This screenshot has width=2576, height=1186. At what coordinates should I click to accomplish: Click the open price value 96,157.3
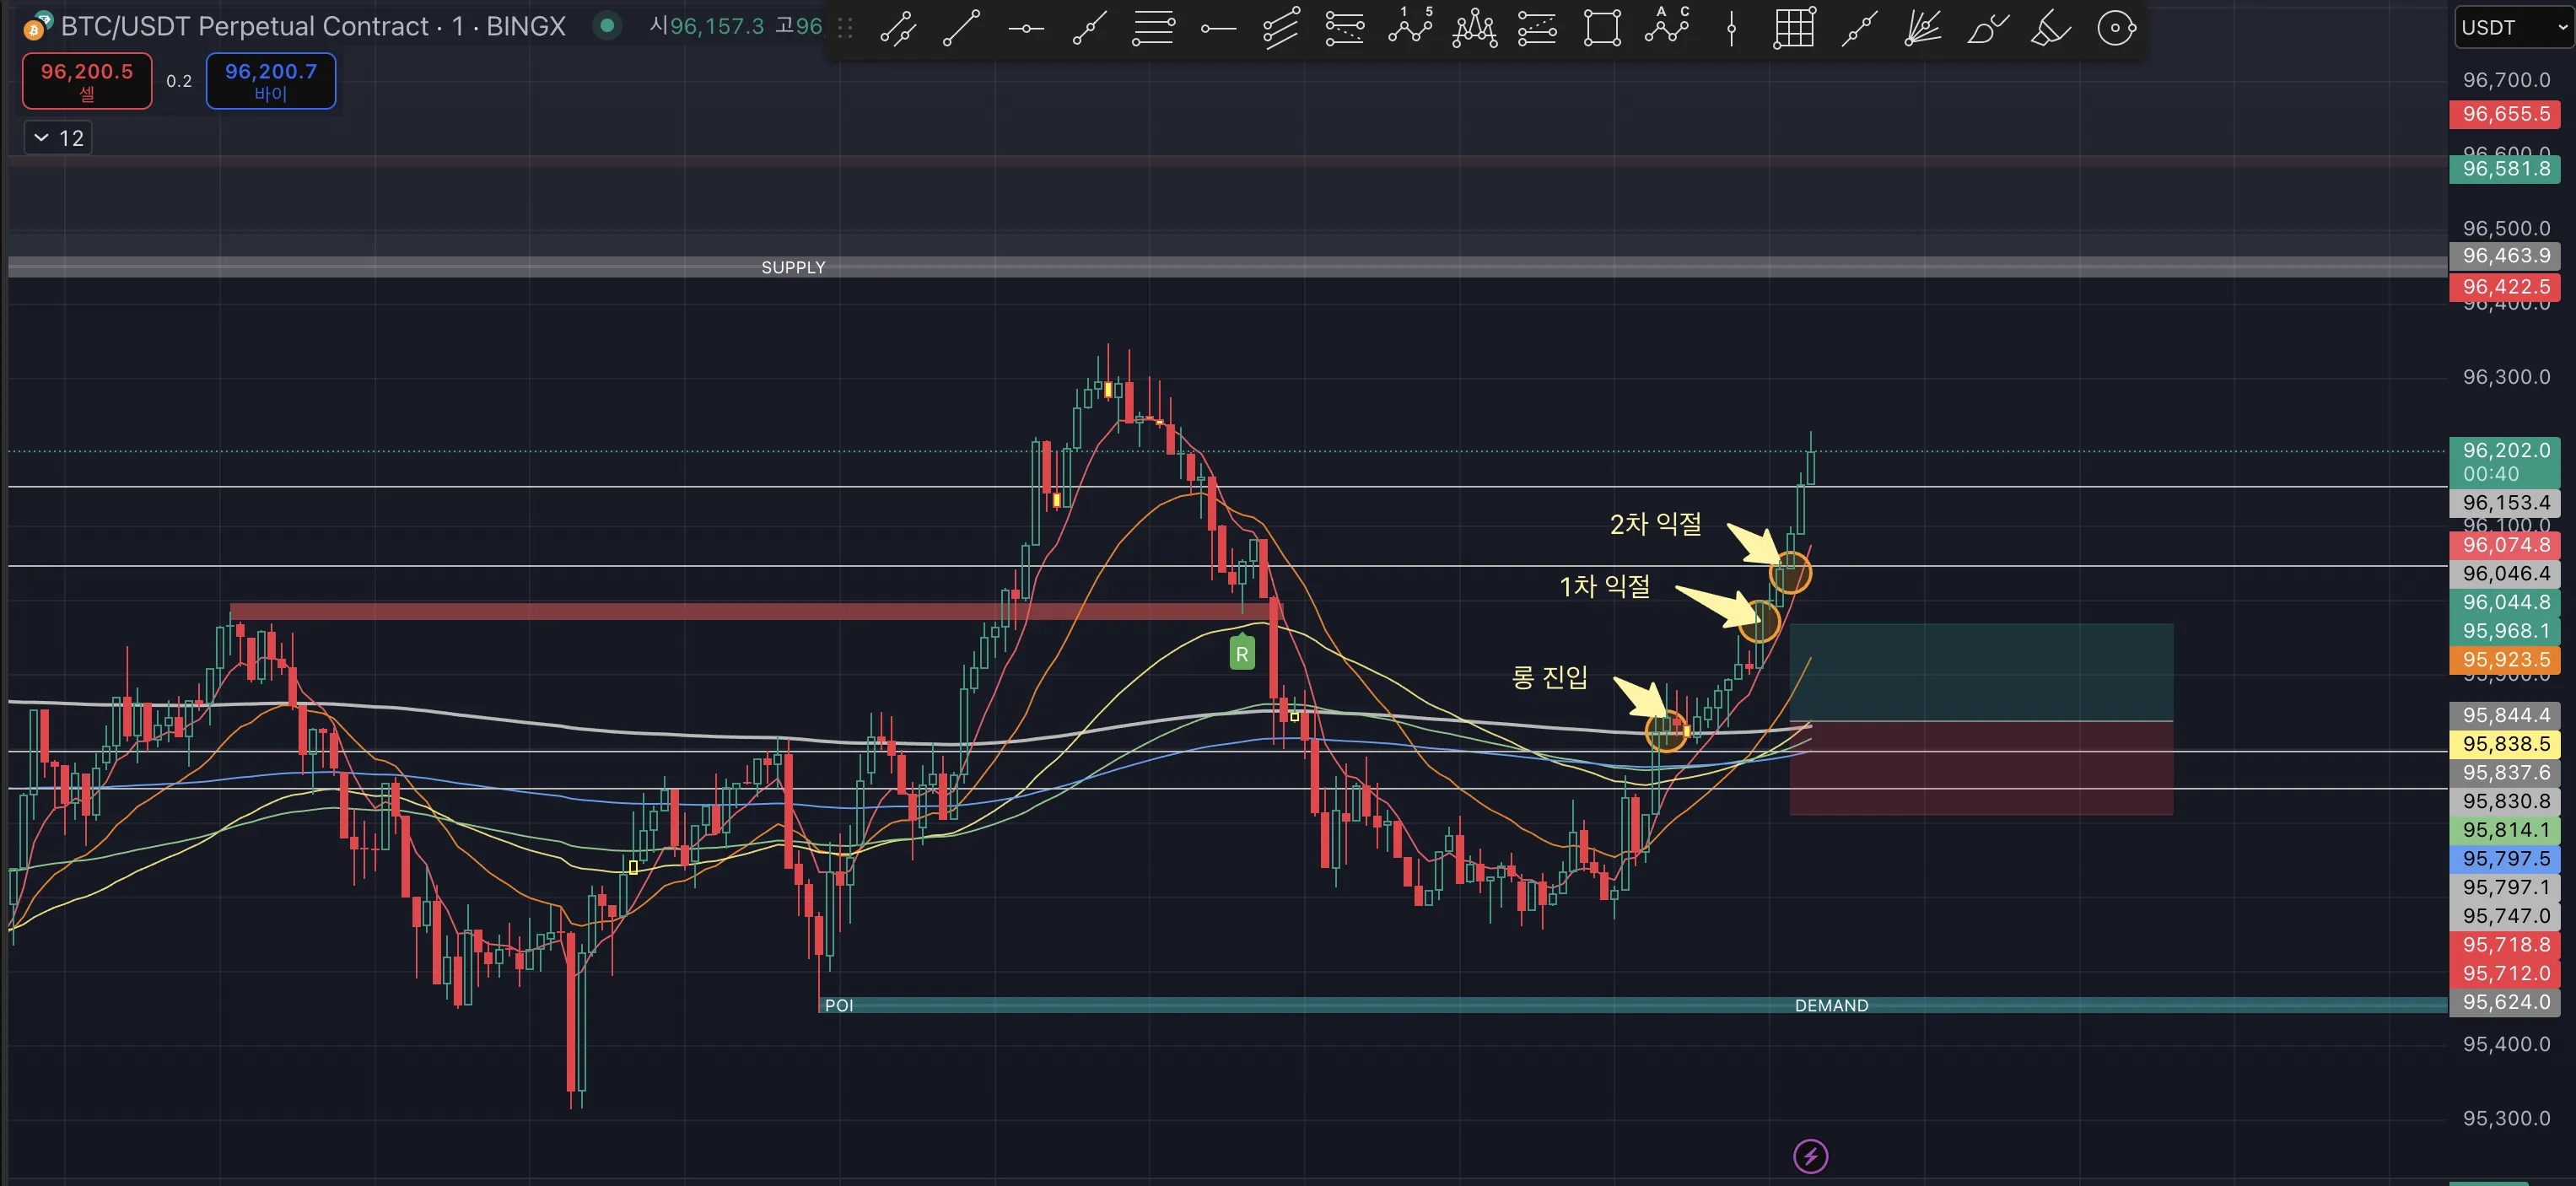pos(716,26)
